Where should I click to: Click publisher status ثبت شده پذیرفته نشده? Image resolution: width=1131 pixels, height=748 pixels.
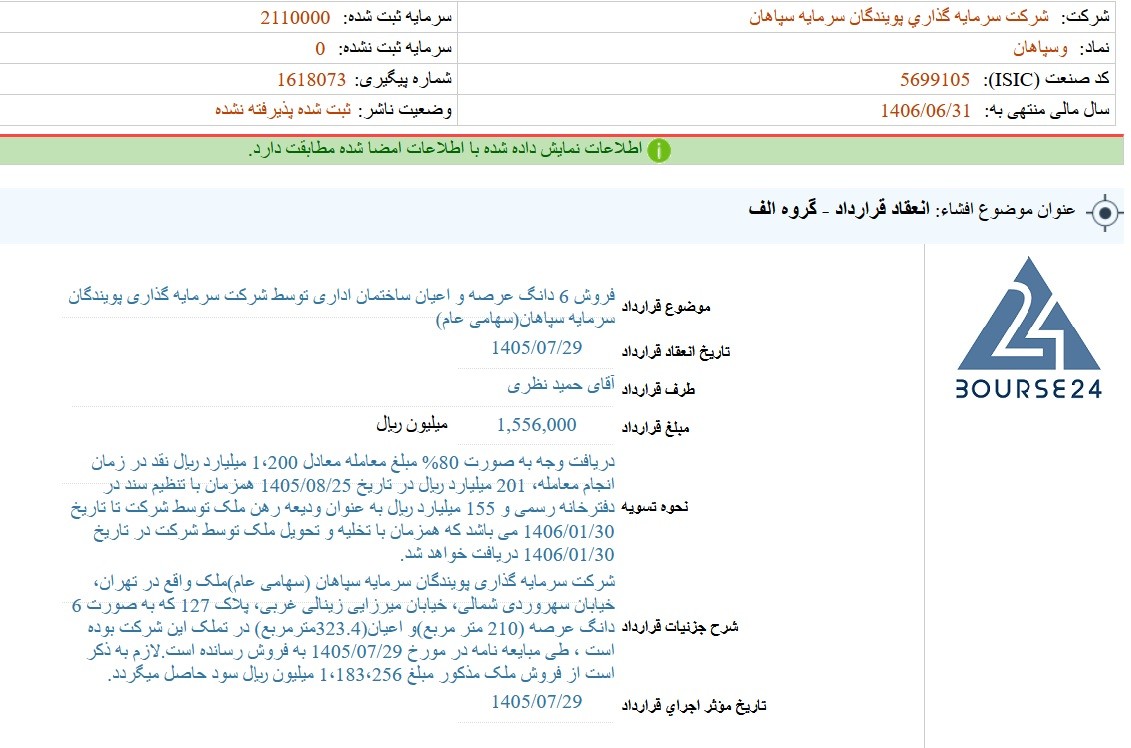pyautogui.click(x=283, y=110)
